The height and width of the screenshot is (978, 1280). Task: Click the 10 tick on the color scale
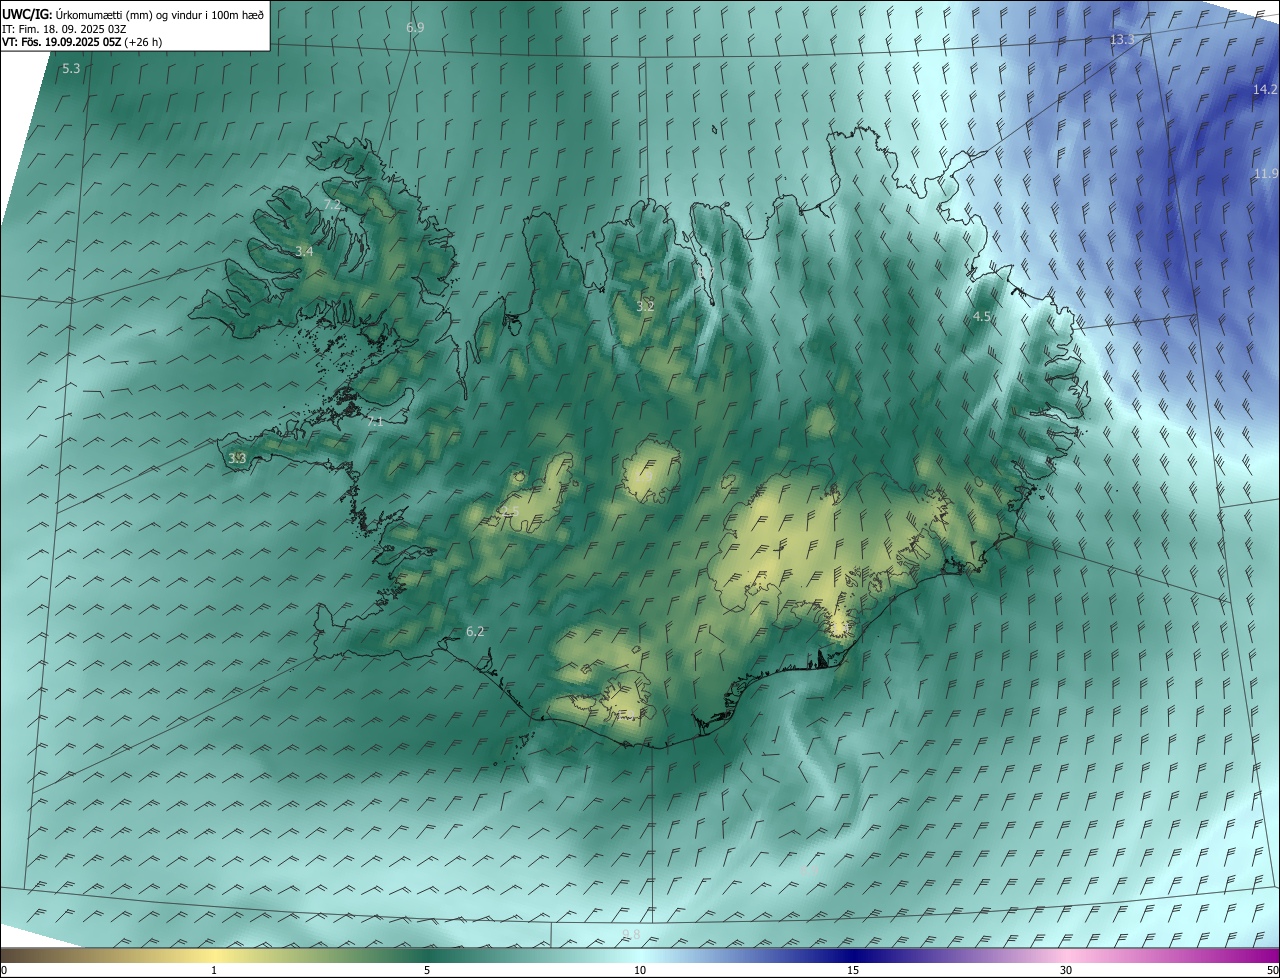tap(640, 971)
